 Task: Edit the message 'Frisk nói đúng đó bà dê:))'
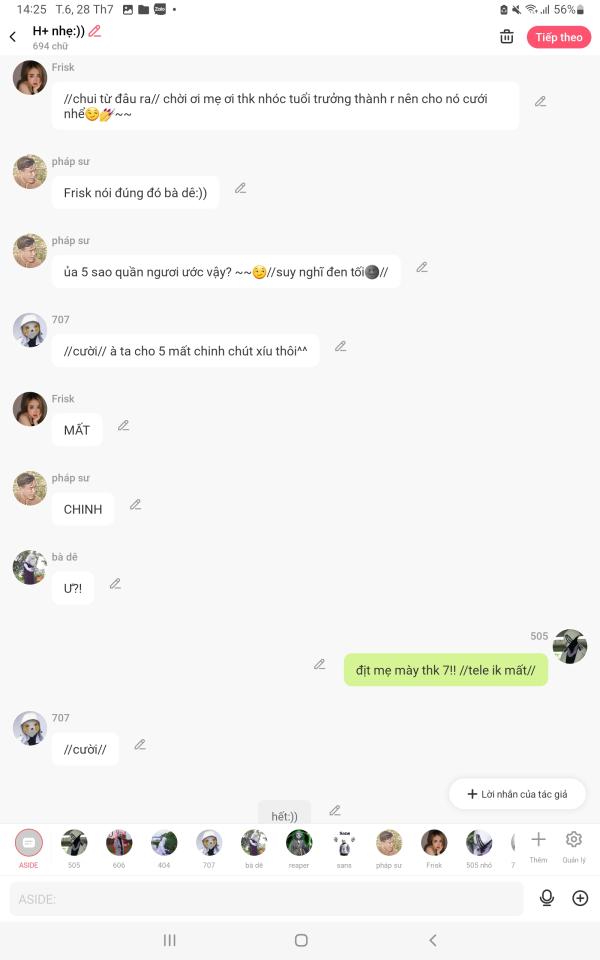tap(241, 188)
